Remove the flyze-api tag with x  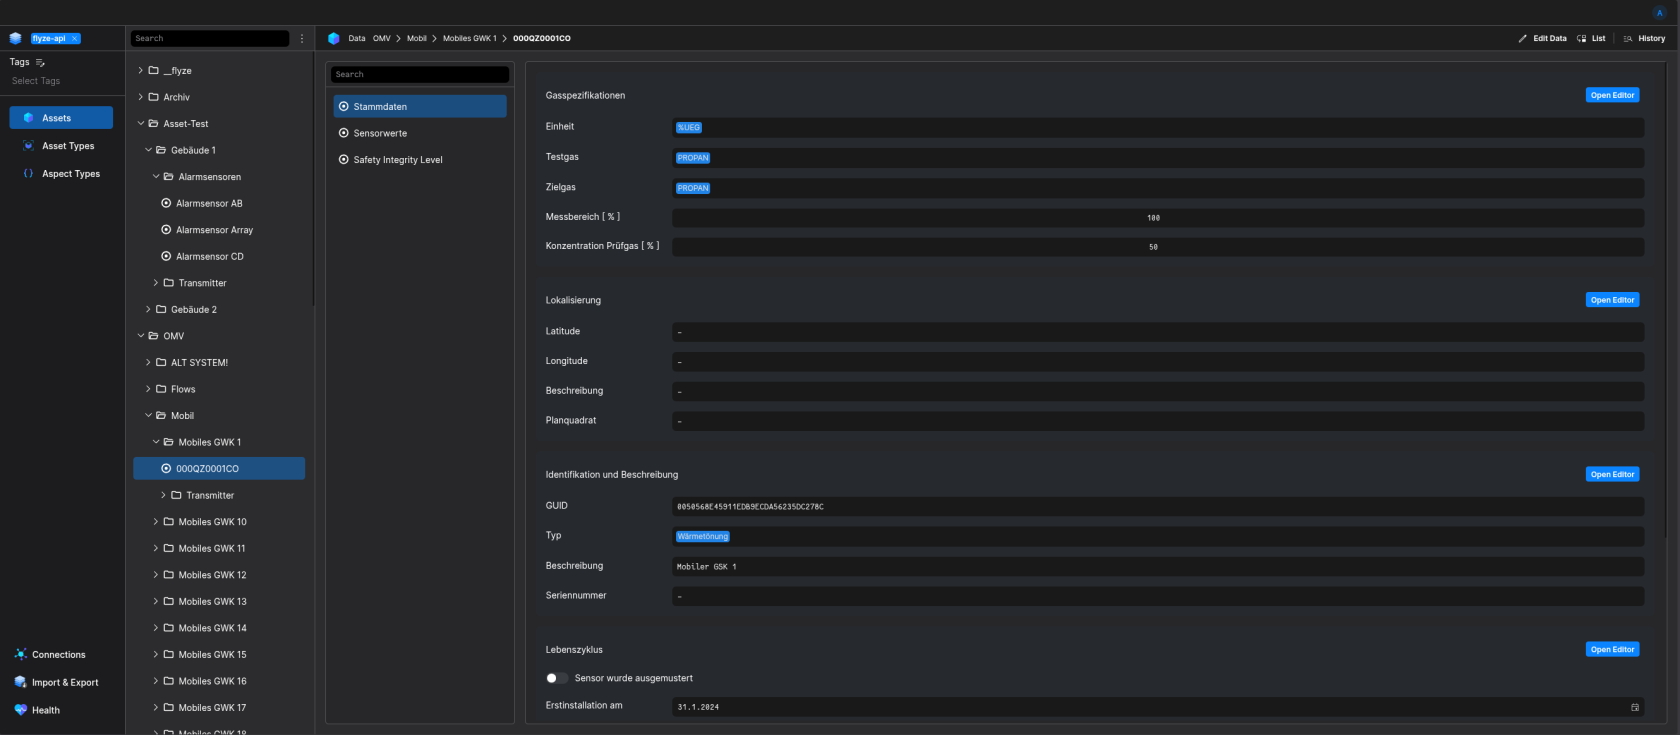(74, 38)
